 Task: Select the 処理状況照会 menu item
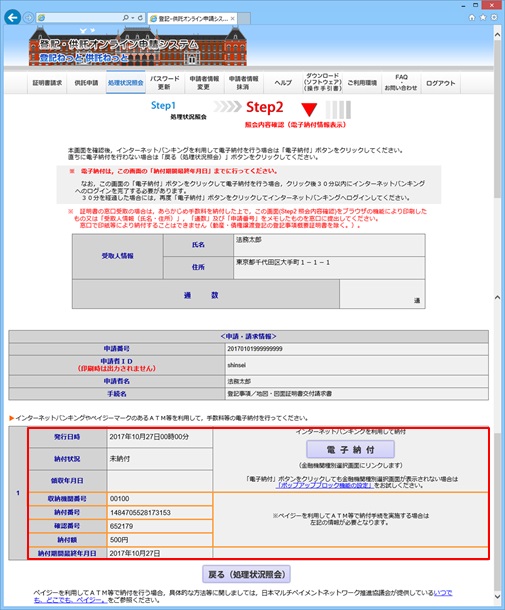pyautogui.click(x=126, y=83)
